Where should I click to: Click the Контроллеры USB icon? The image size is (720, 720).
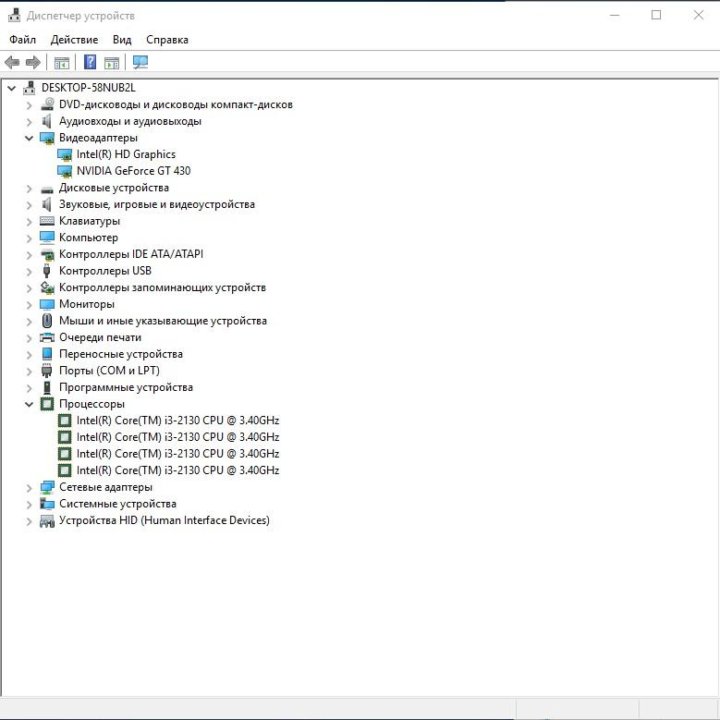(x=47, y=271)
